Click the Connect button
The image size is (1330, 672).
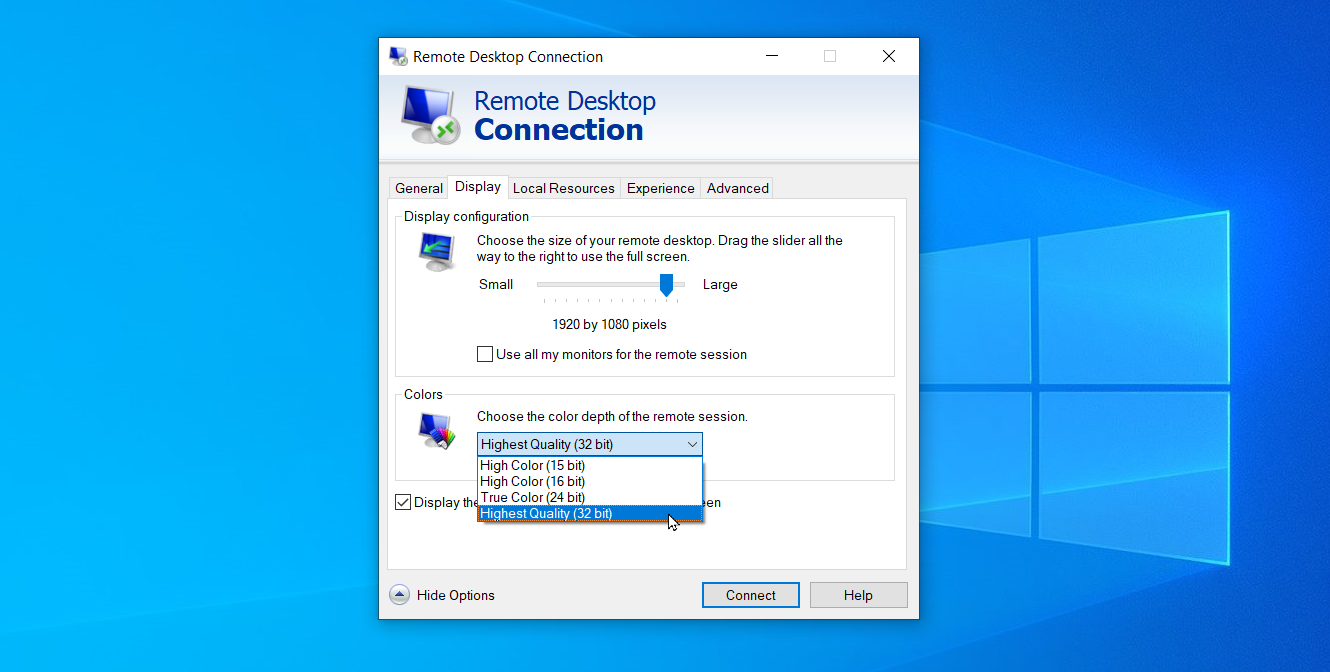pos(751,595)
